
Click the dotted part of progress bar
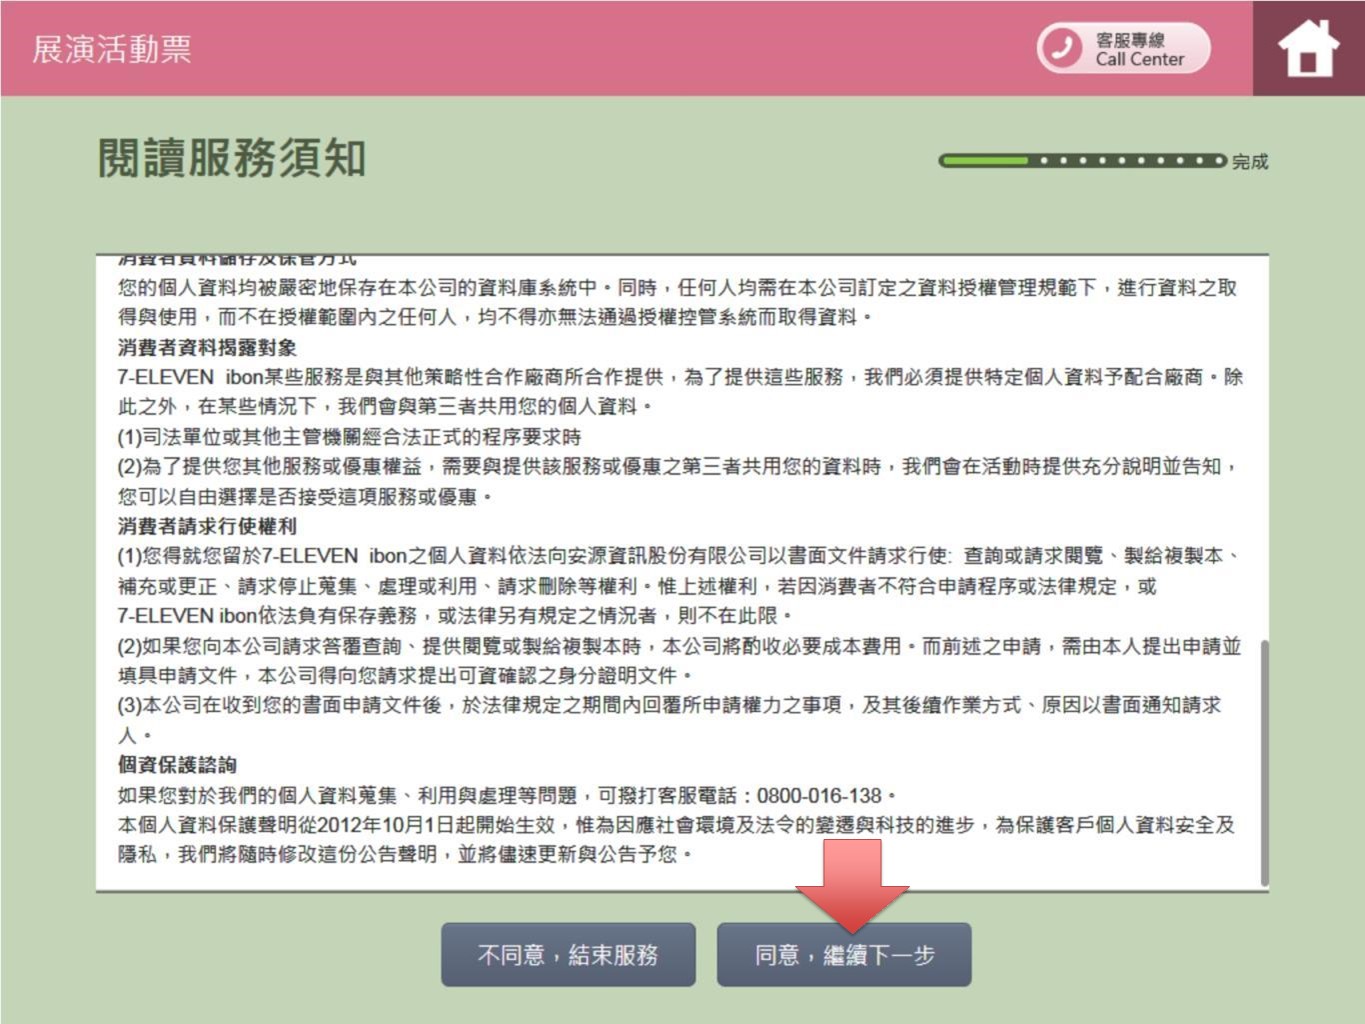(x=1128, y=160)
